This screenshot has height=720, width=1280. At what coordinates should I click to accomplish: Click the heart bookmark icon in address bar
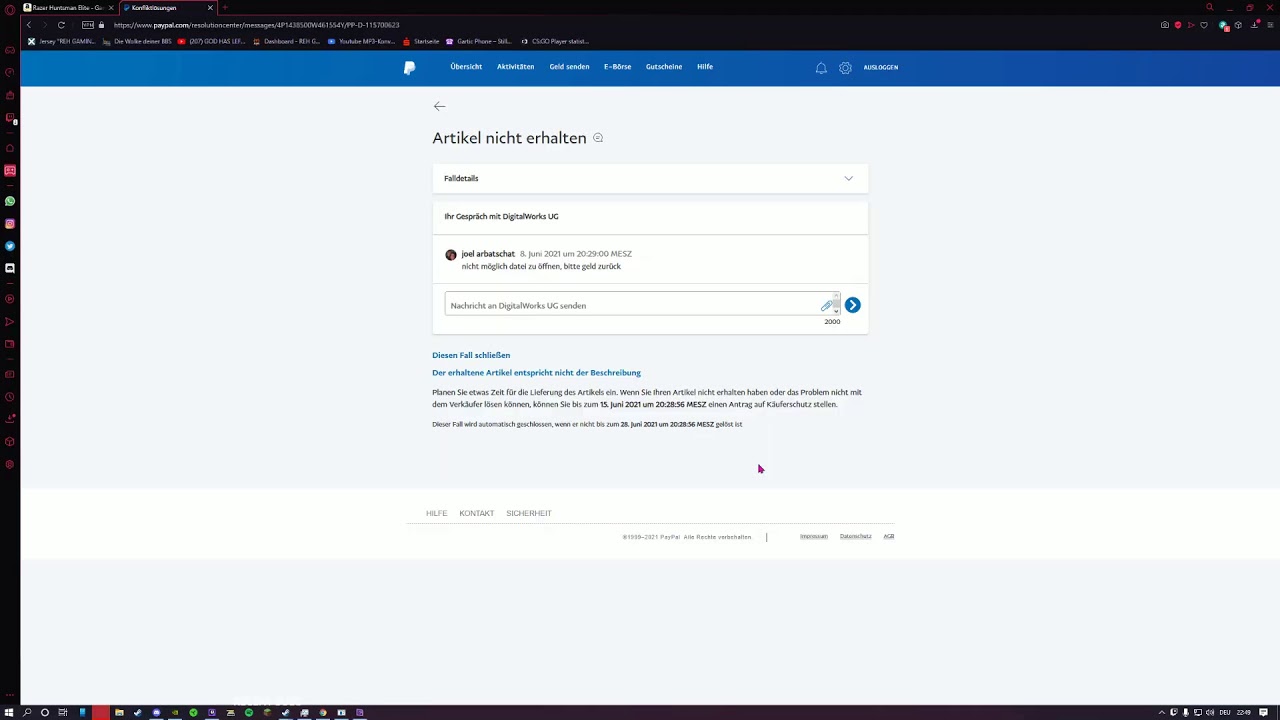(1204, 25)
